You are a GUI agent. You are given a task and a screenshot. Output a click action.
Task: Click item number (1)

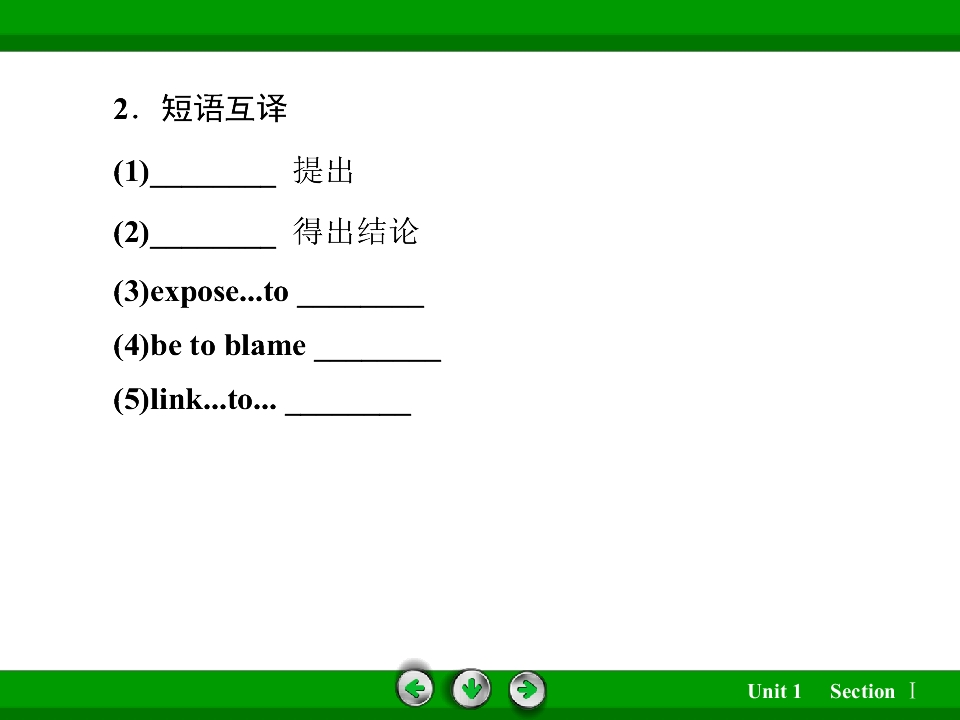[131, 171]
